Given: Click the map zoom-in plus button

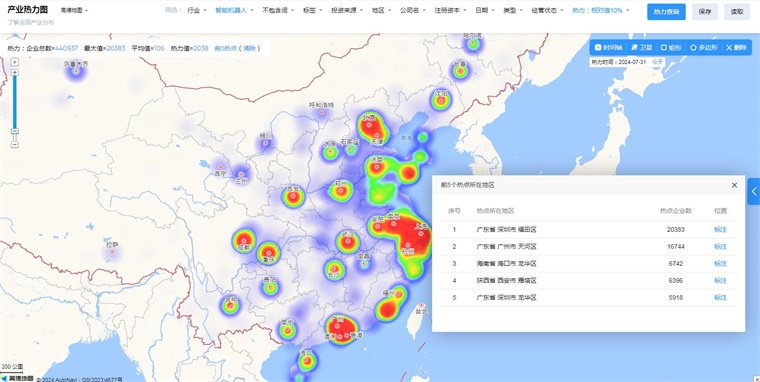Looking at the screenshot, I should tap(15, 73).
